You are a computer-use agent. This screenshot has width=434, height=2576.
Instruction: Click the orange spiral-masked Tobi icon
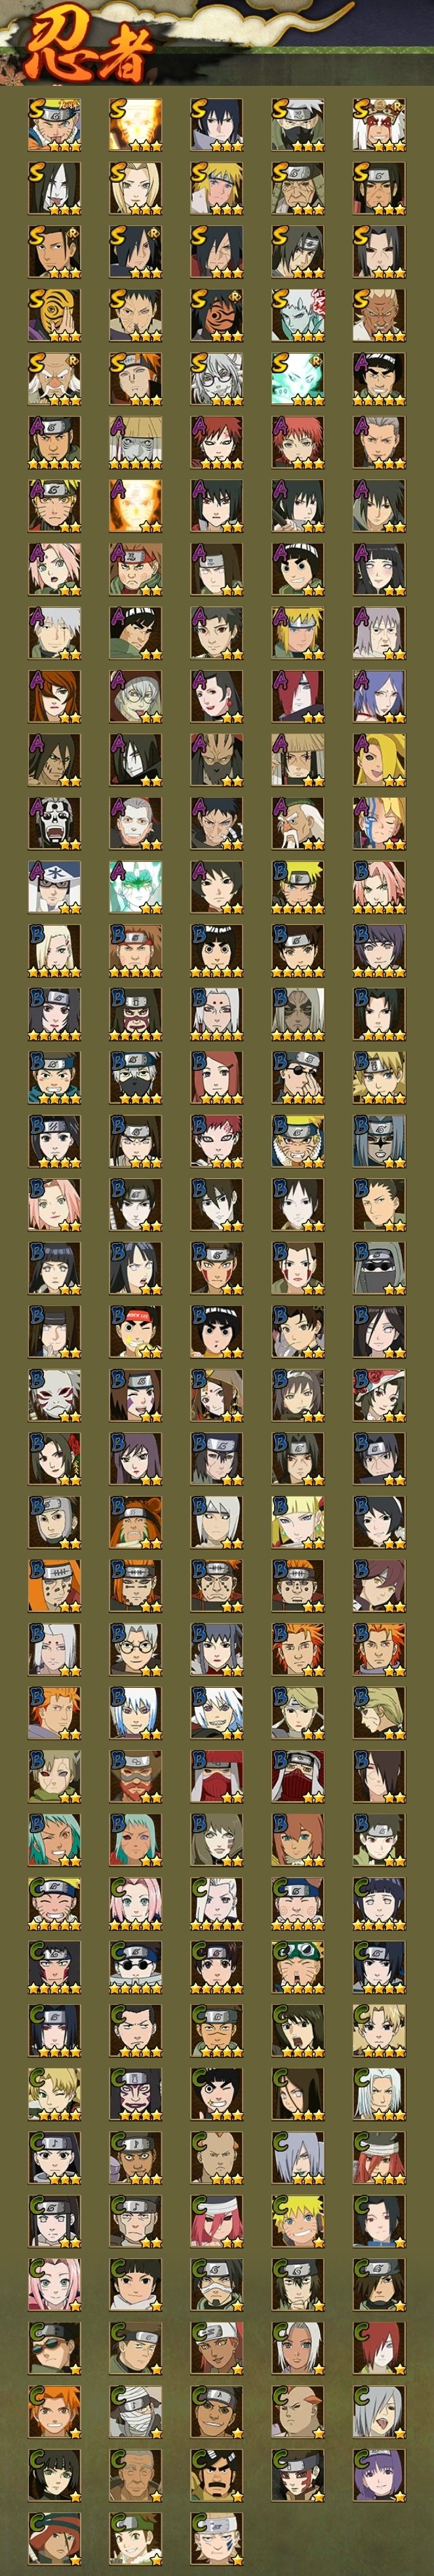coord(54,316)
